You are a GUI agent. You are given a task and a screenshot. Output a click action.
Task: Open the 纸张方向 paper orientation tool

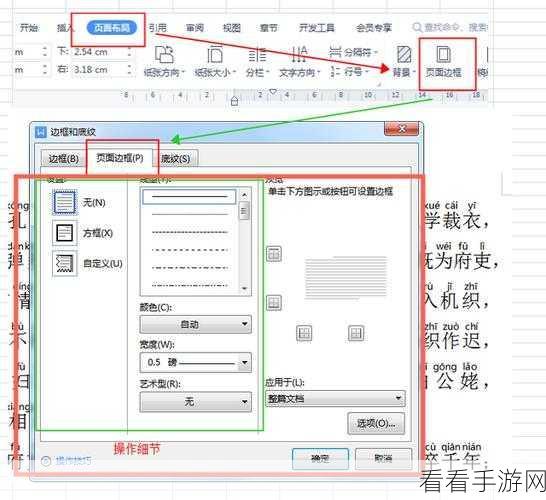coord(164,62)
